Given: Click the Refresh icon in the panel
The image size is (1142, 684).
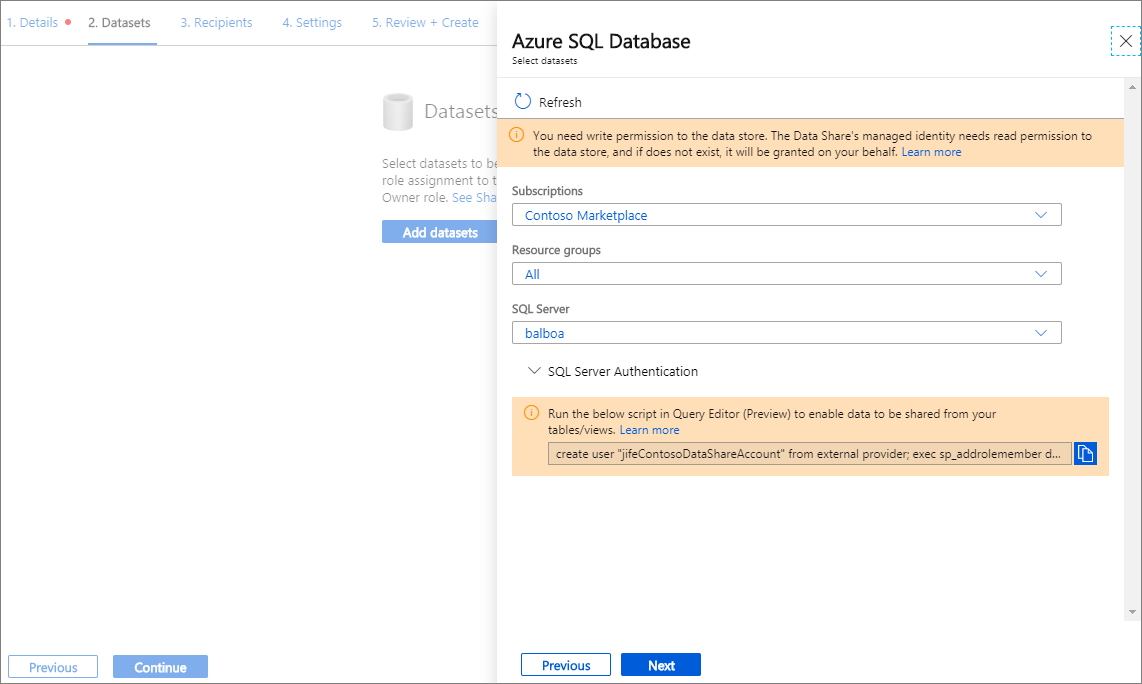Looking at the screenshot, I should (x=521, y=101).
